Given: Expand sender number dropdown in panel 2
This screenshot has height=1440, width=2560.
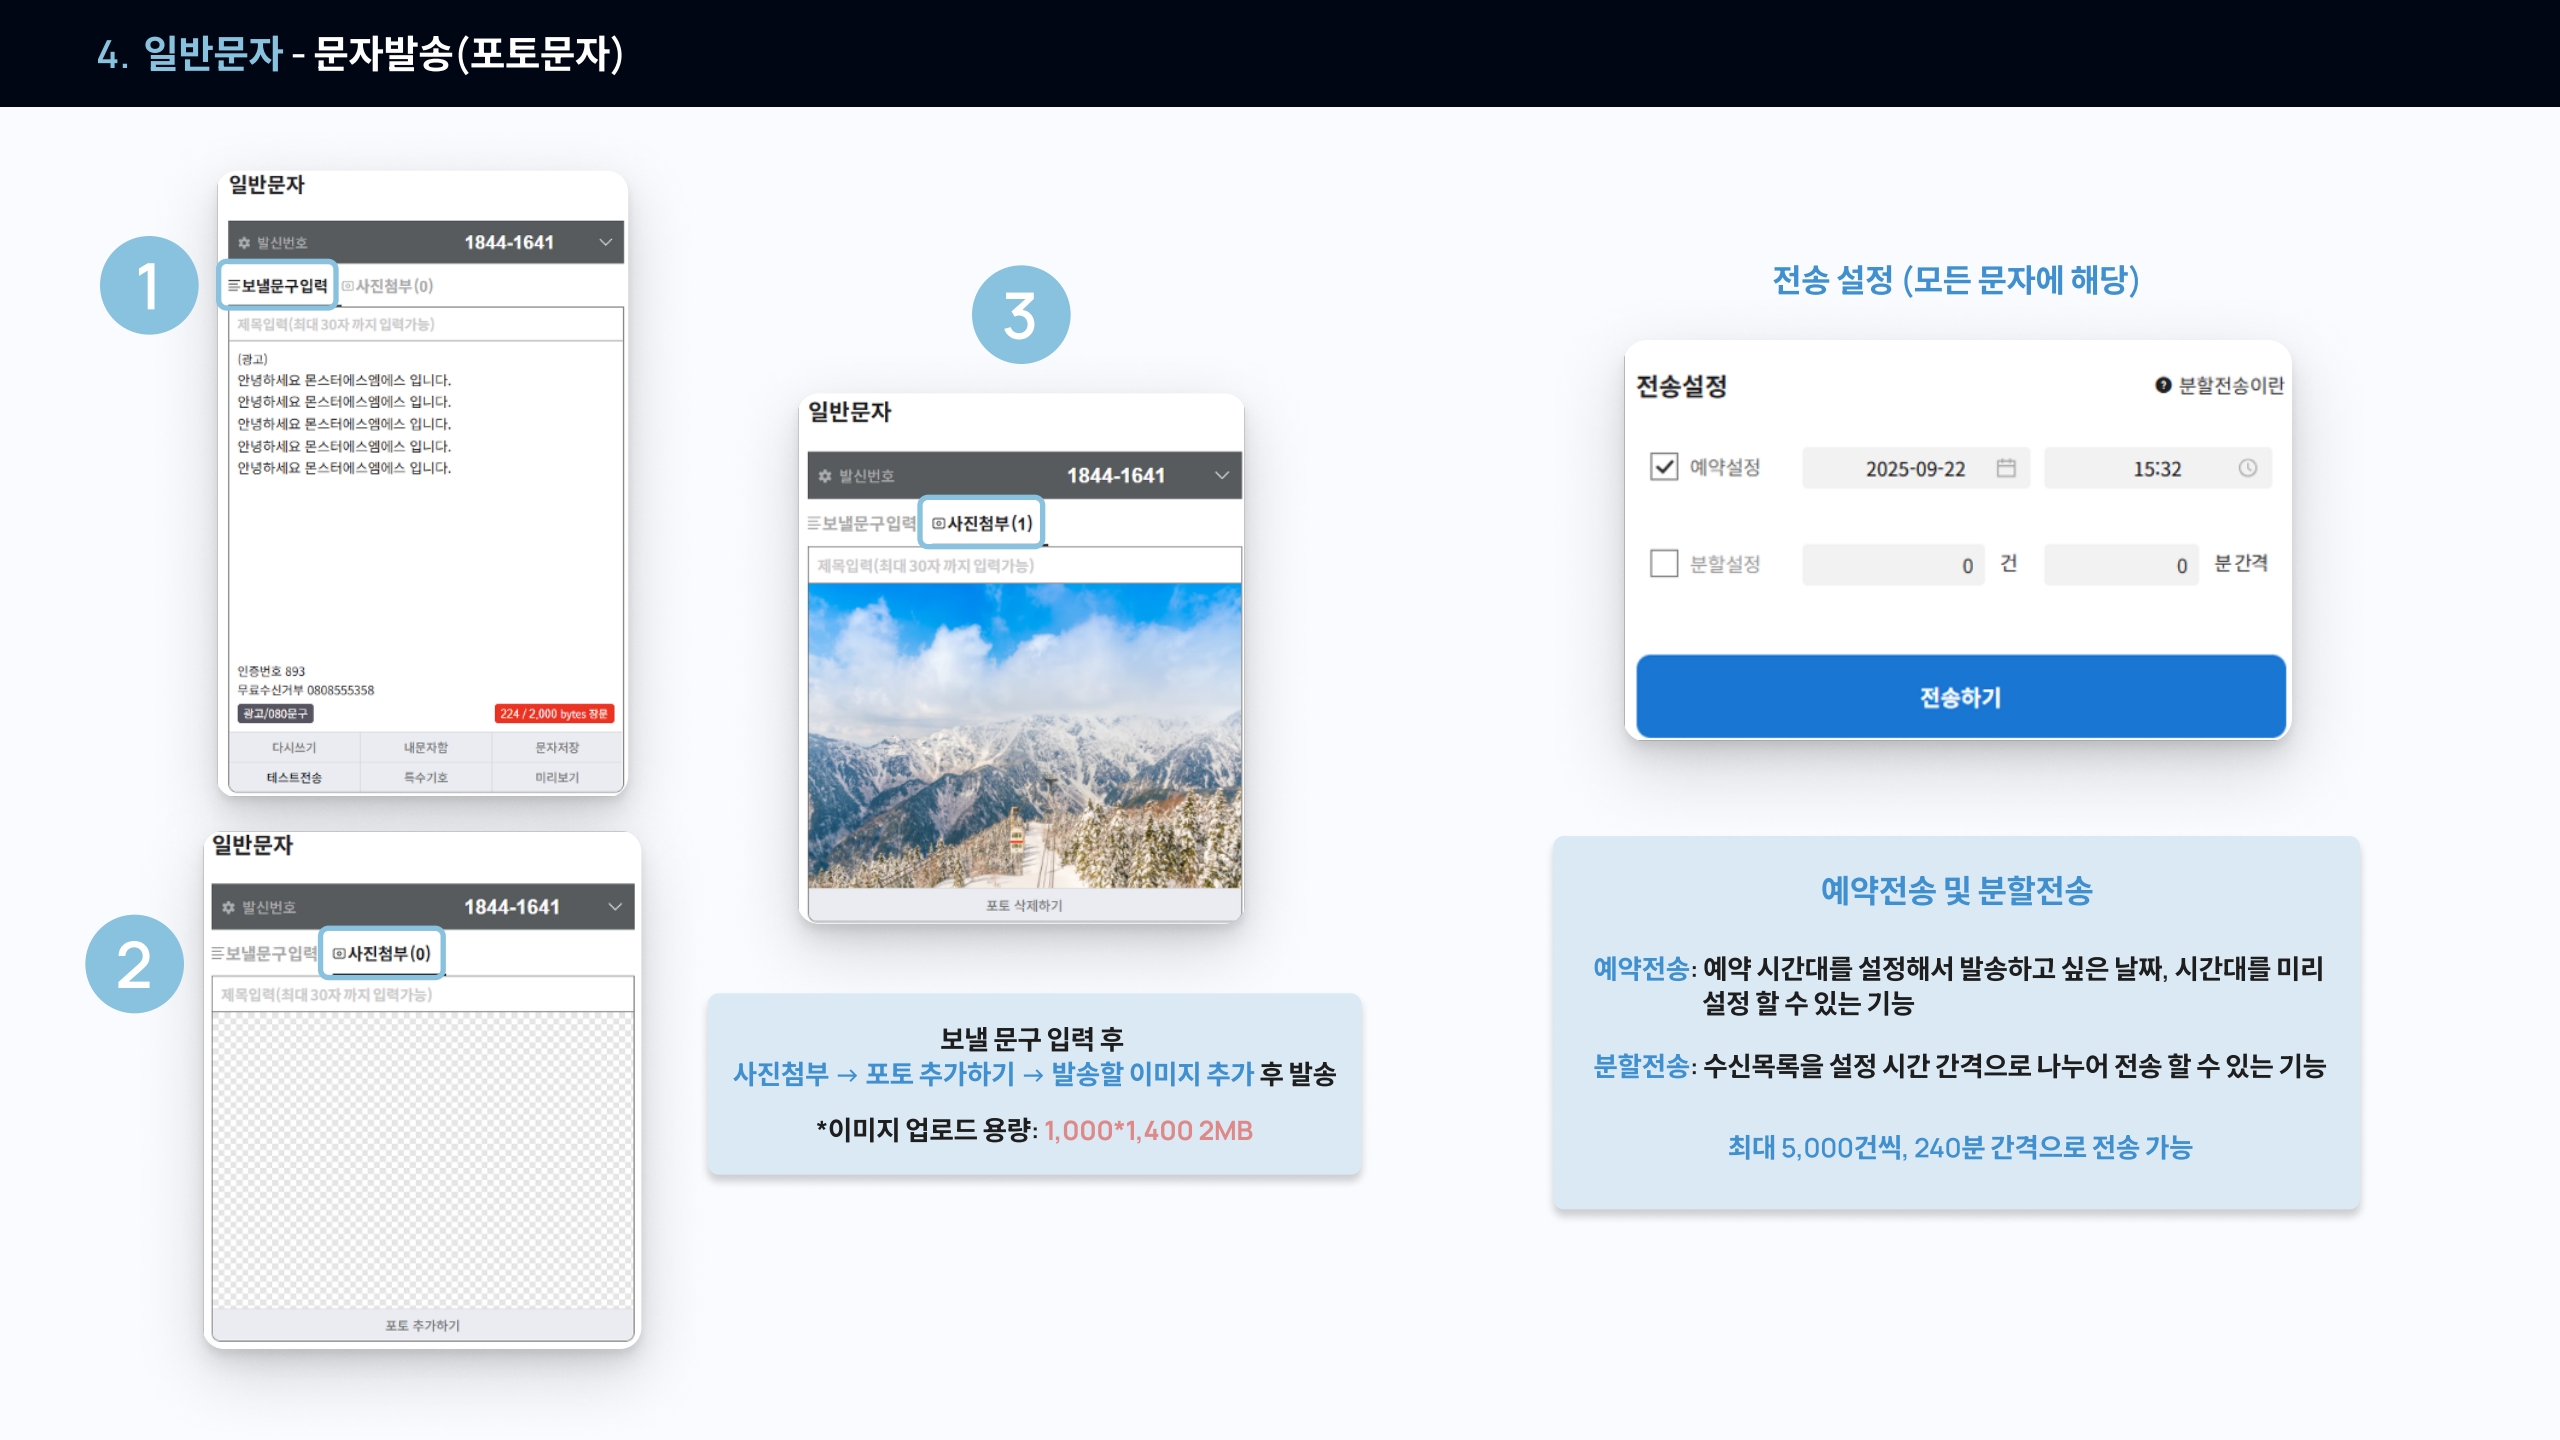Looking at the screenshot, I should 614,907.
